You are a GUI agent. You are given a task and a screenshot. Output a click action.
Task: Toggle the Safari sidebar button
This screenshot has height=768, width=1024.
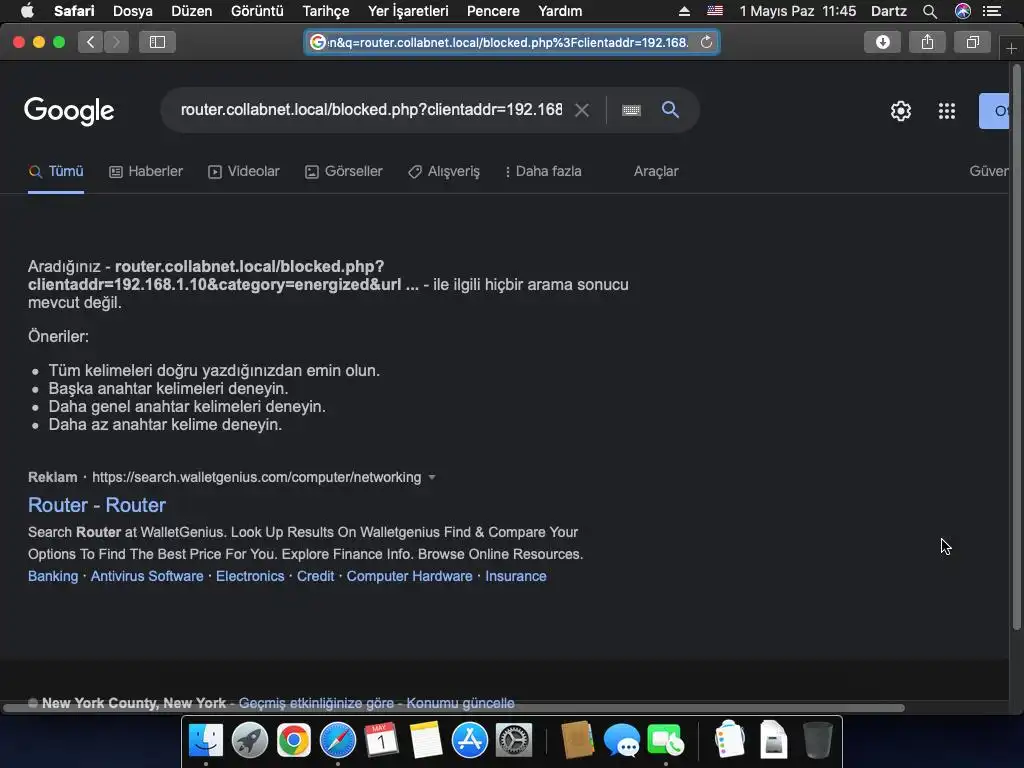coord(157,42)
